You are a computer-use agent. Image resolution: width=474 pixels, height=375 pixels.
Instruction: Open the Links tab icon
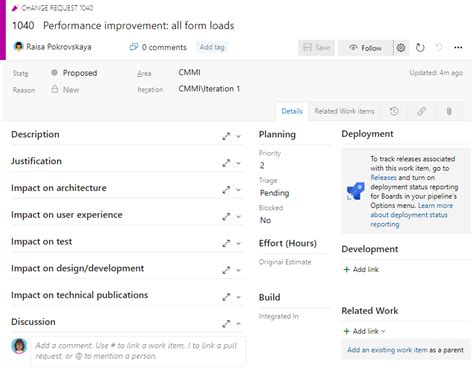click(x=421, y=111)
